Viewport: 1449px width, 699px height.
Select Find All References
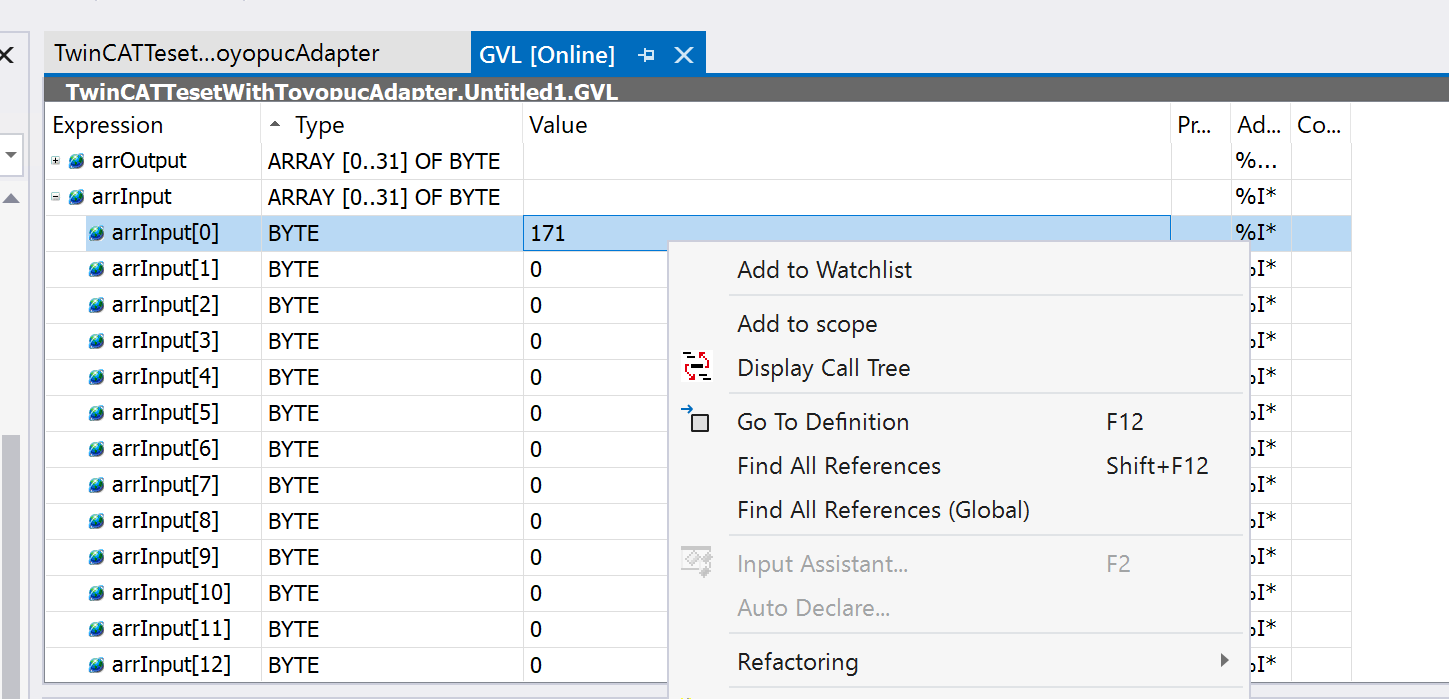(838, 466)
